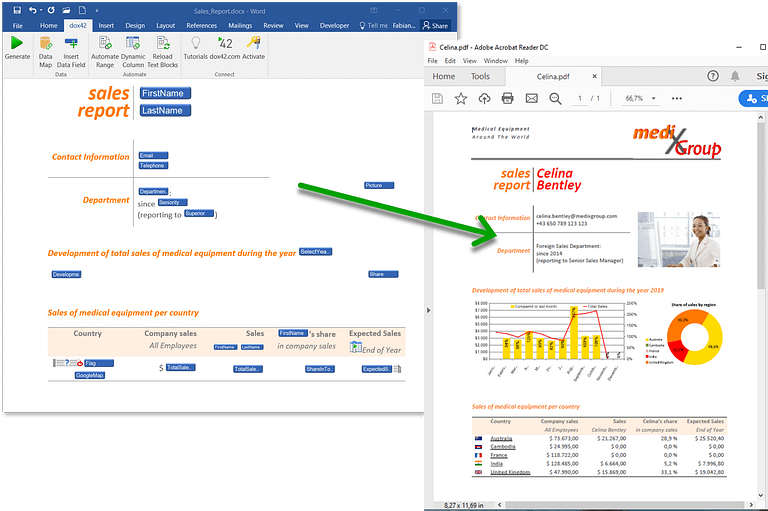768x511 pixels.
Task: Click the Share button in Word
Action: point(435,25)
